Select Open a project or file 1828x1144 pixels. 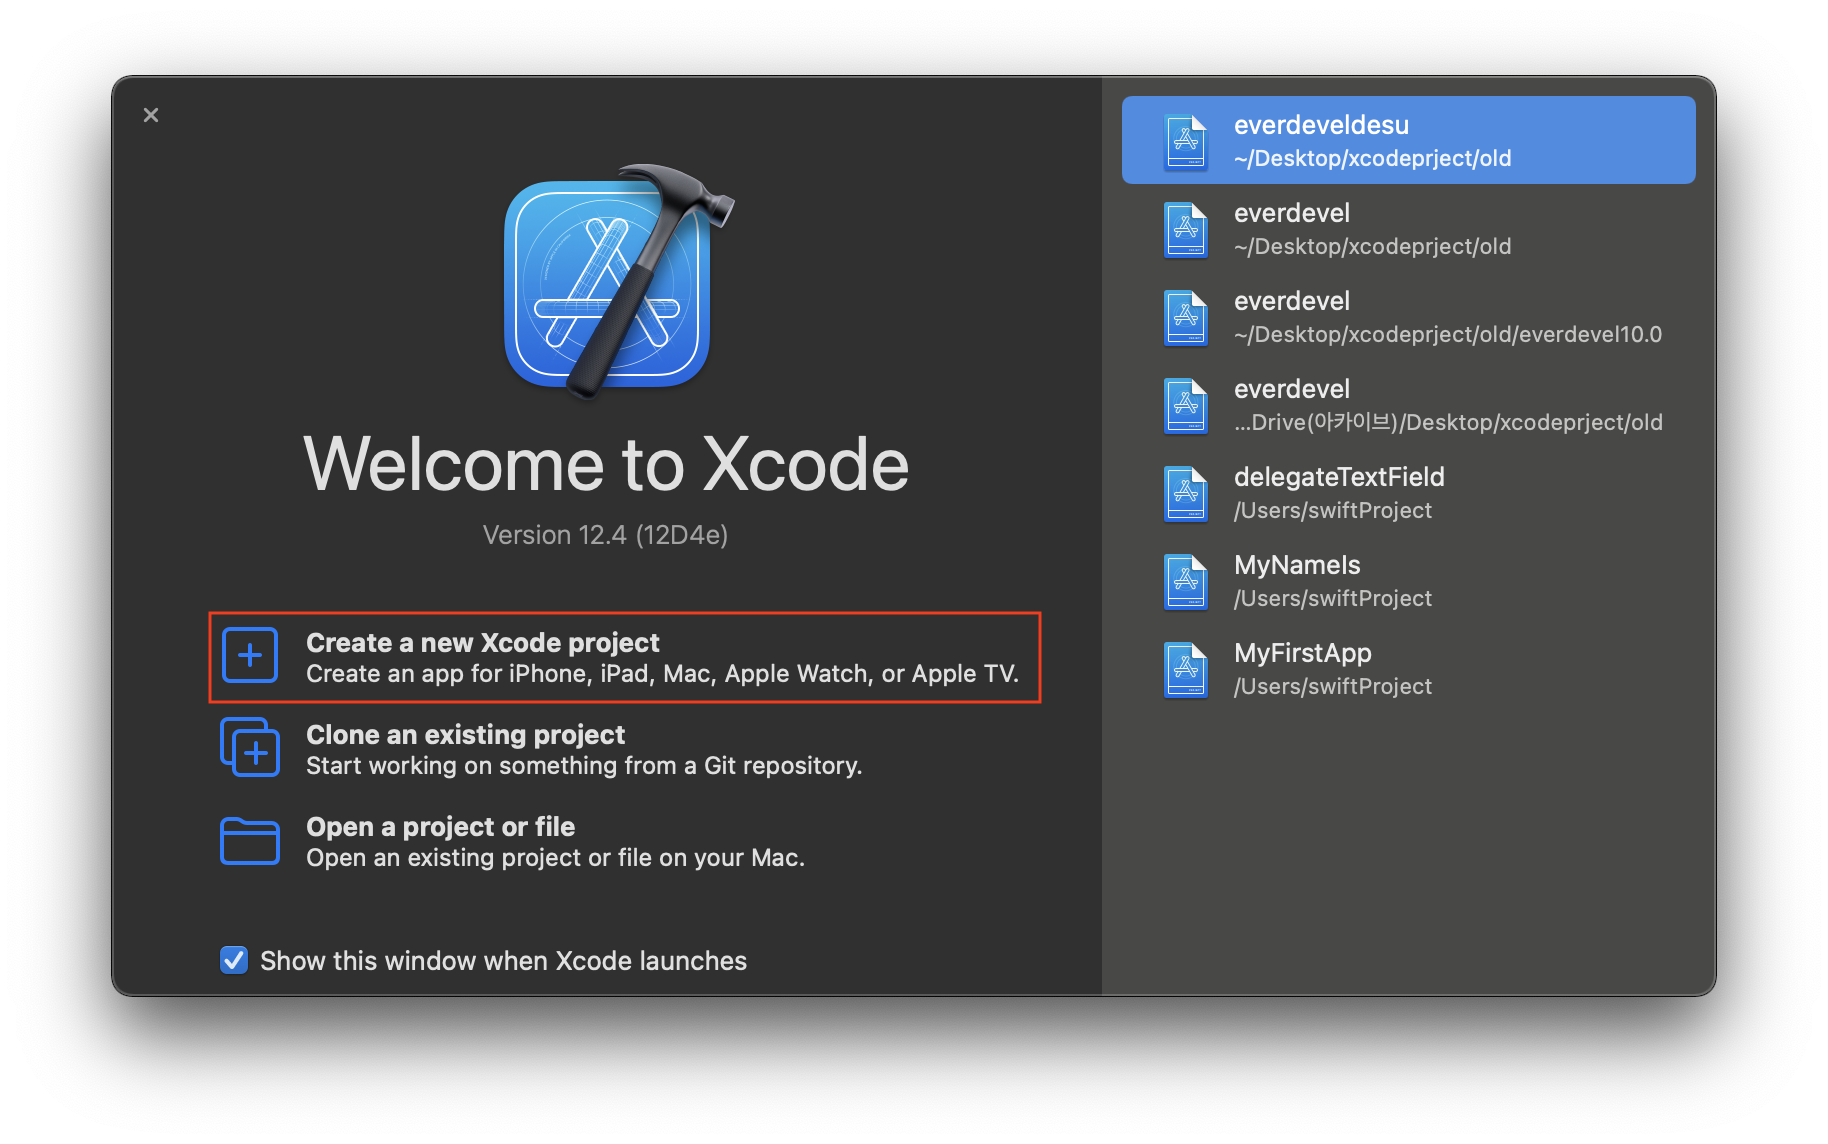[x=513, y=841]
